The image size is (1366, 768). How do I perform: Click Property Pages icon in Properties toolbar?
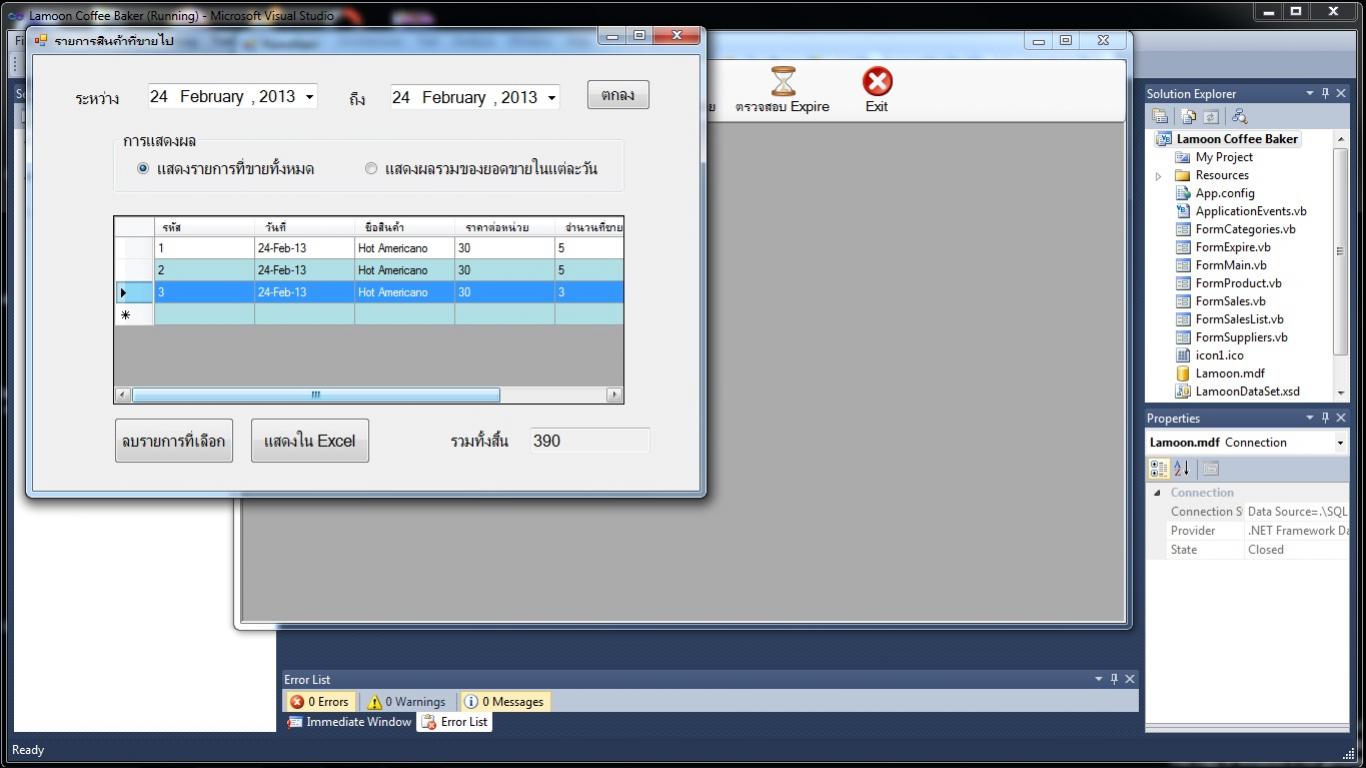(1210, 468)
